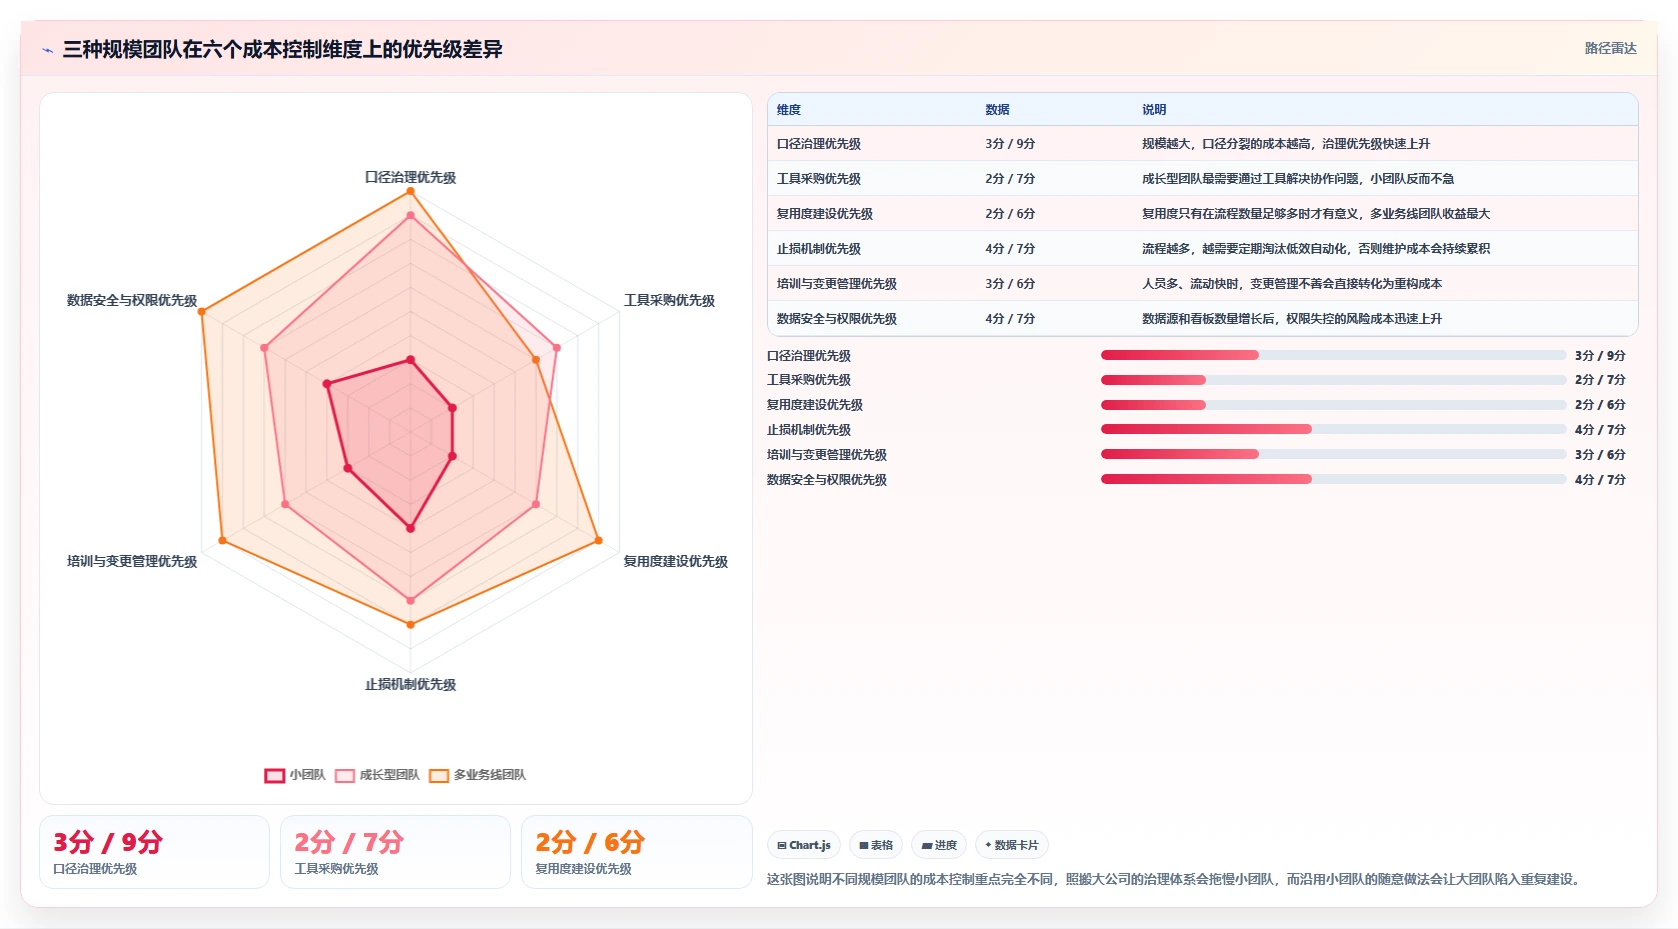The width and height of the screenshot is (1678, 929).
Task: Toggle the 多业务线团队 legend series
Action: [477, 775]
